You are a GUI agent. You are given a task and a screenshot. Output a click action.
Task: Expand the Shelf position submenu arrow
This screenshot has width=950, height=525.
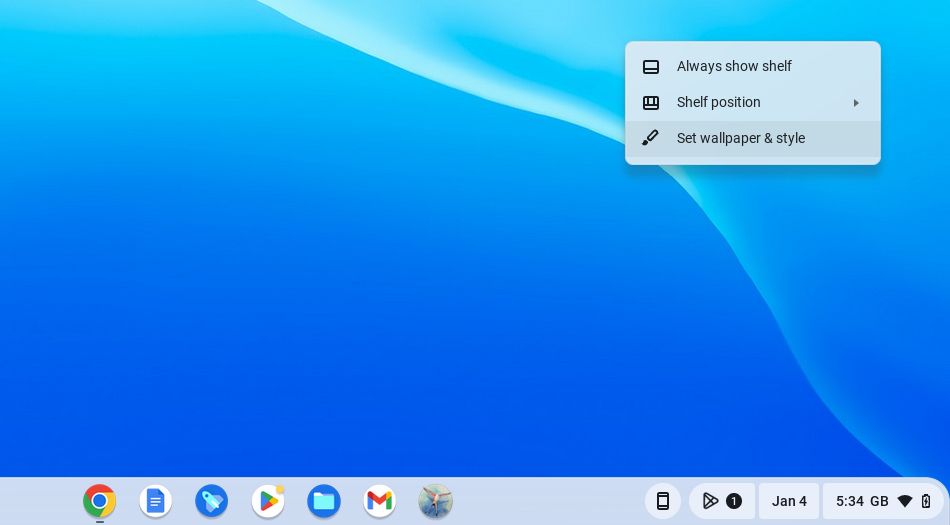(x=856, y=103)
